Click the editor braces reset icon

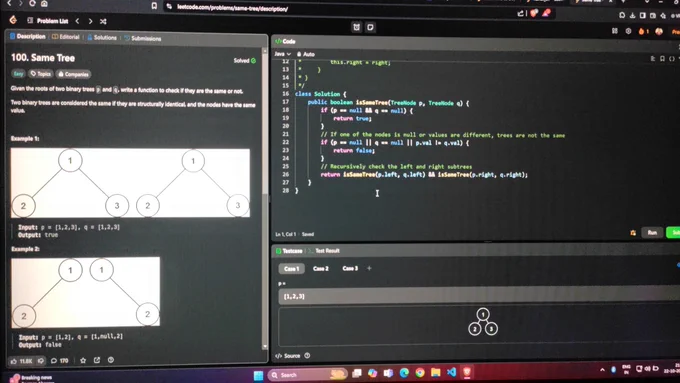pyautogui.click(x=672, y=59)
